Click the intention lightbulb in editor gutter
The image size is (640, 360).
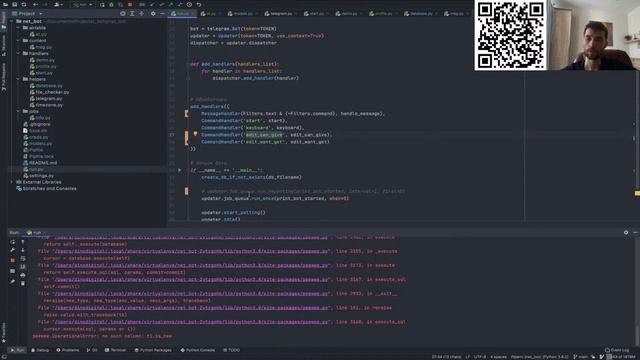point(195,133)
